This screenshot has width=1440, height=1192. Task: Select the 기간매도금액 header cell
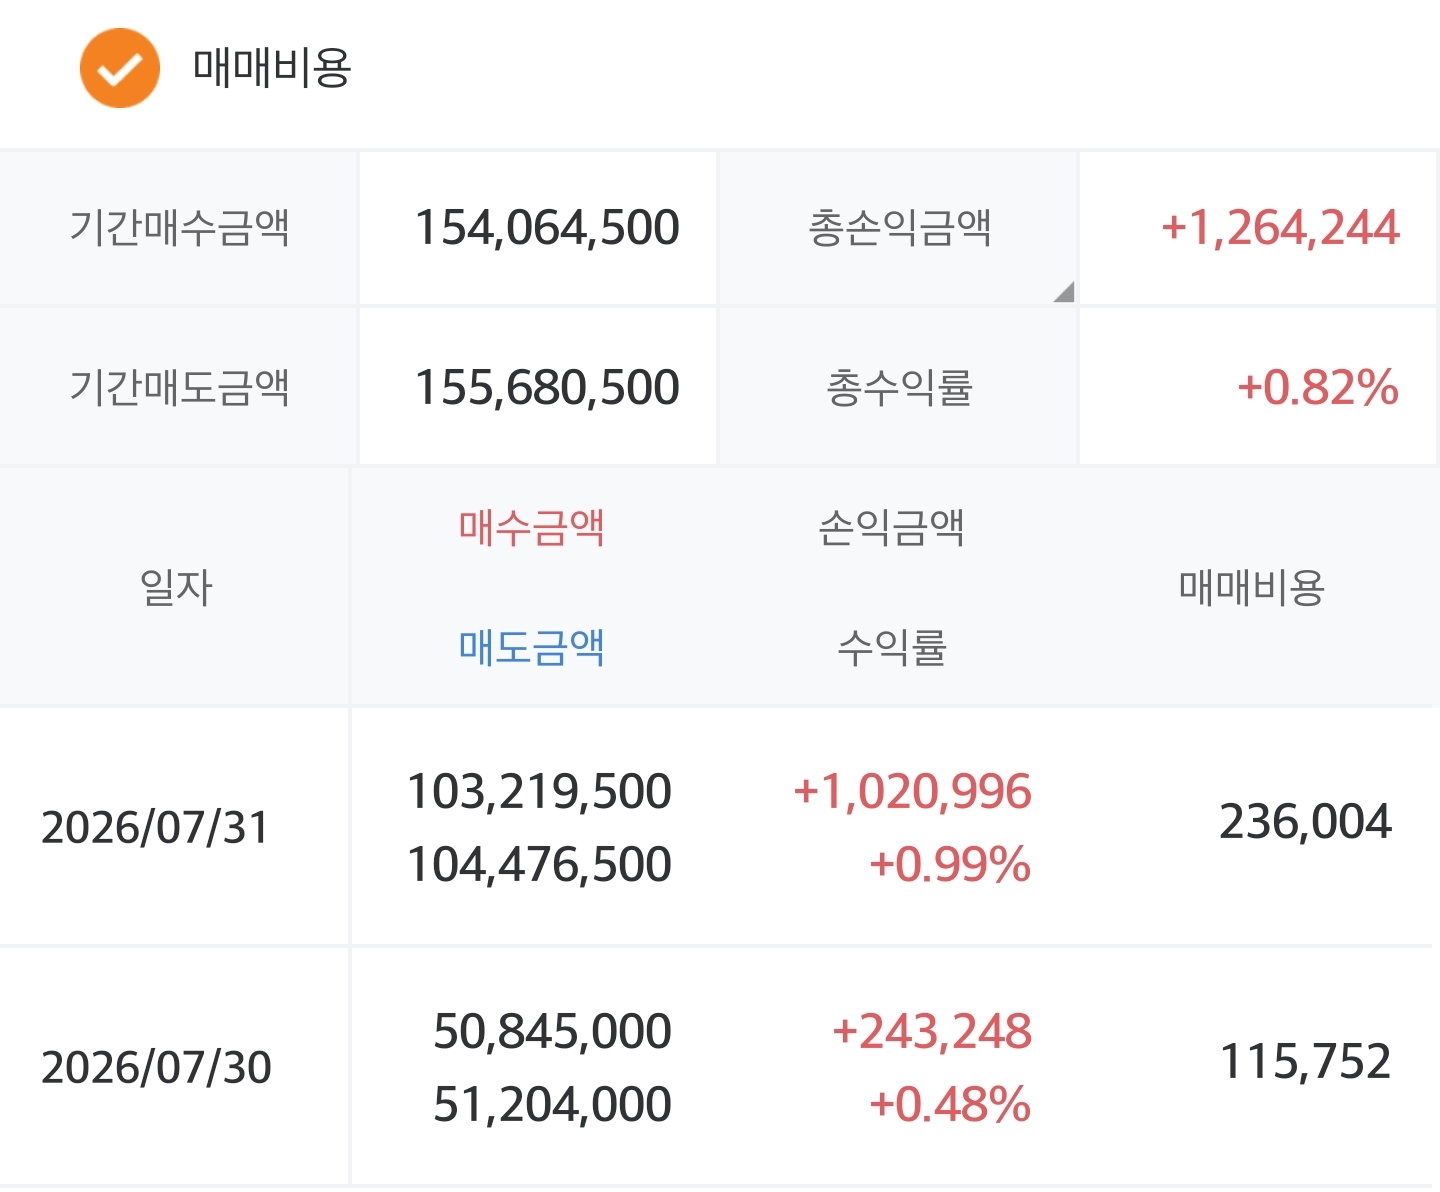click(179, 387)
